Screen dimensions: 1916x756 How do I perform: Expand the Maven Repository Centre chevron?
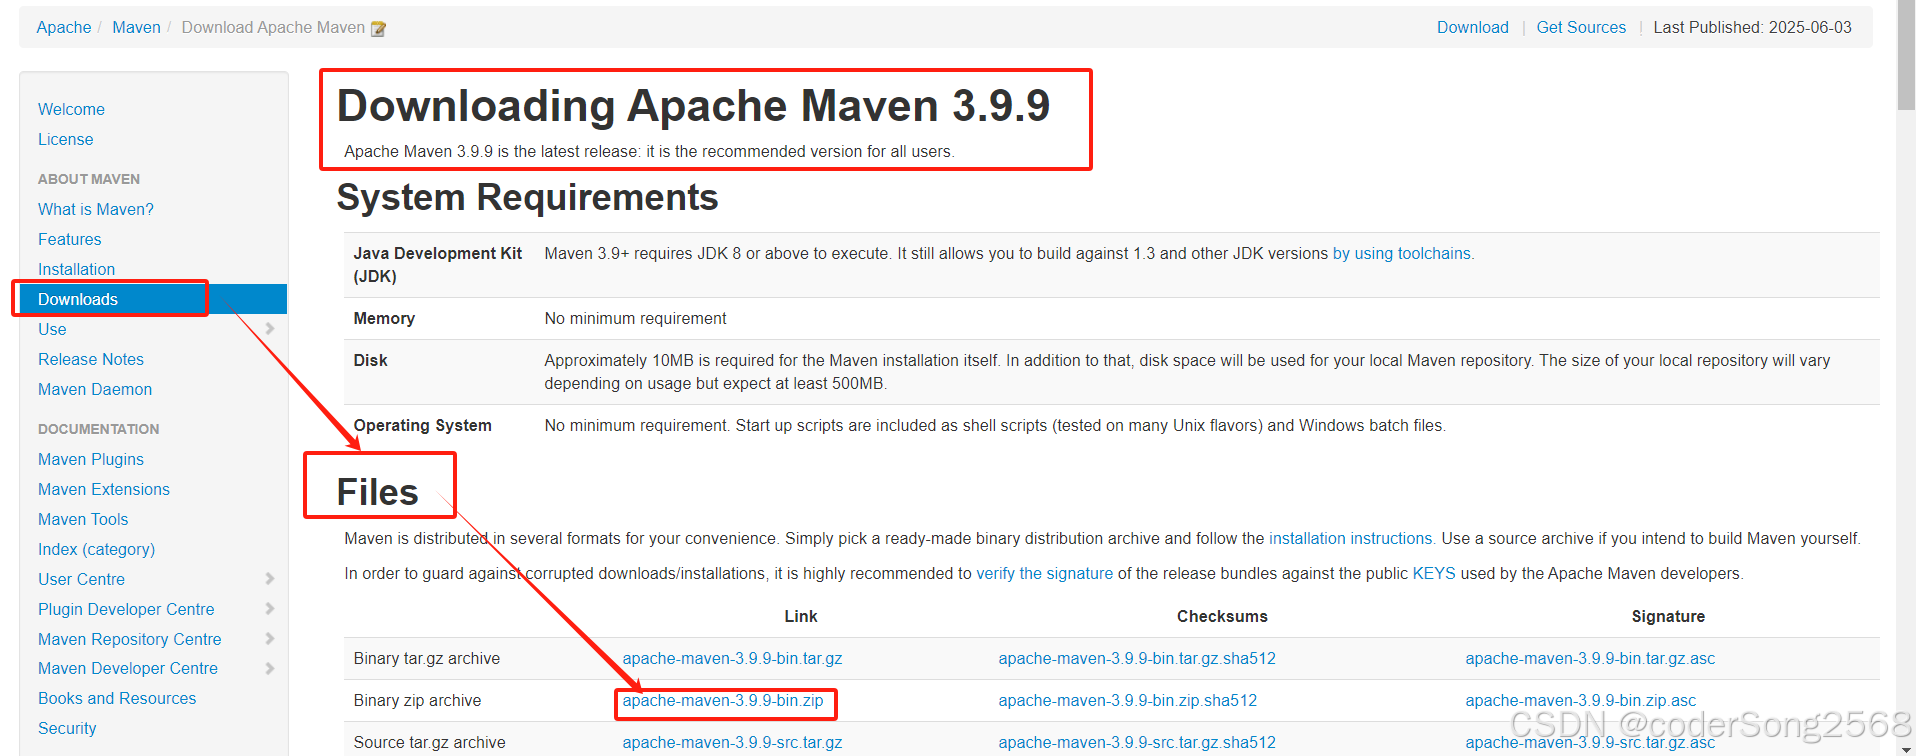[x=270, y=639]
